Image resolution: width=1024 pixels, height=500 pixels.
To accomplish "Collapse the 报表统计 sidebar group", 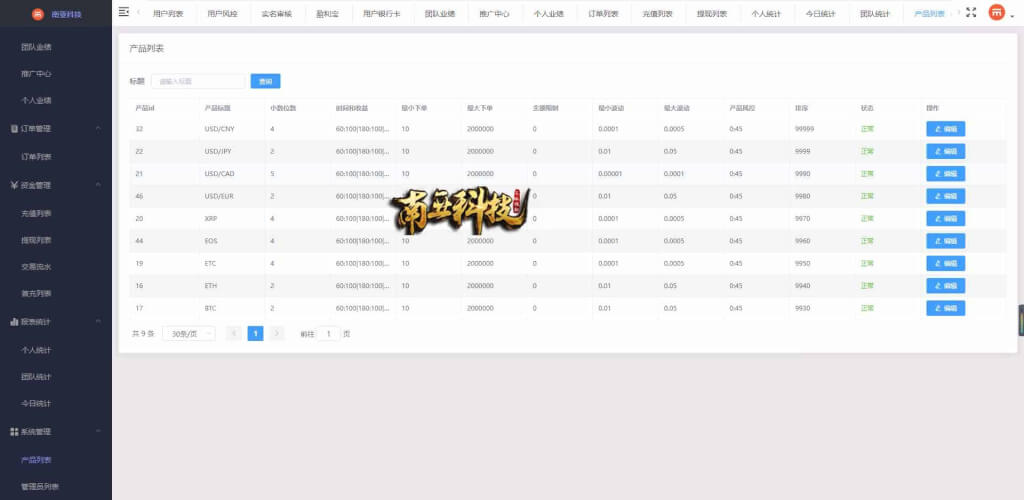I will pyautogui.click(x=56, y=322).
